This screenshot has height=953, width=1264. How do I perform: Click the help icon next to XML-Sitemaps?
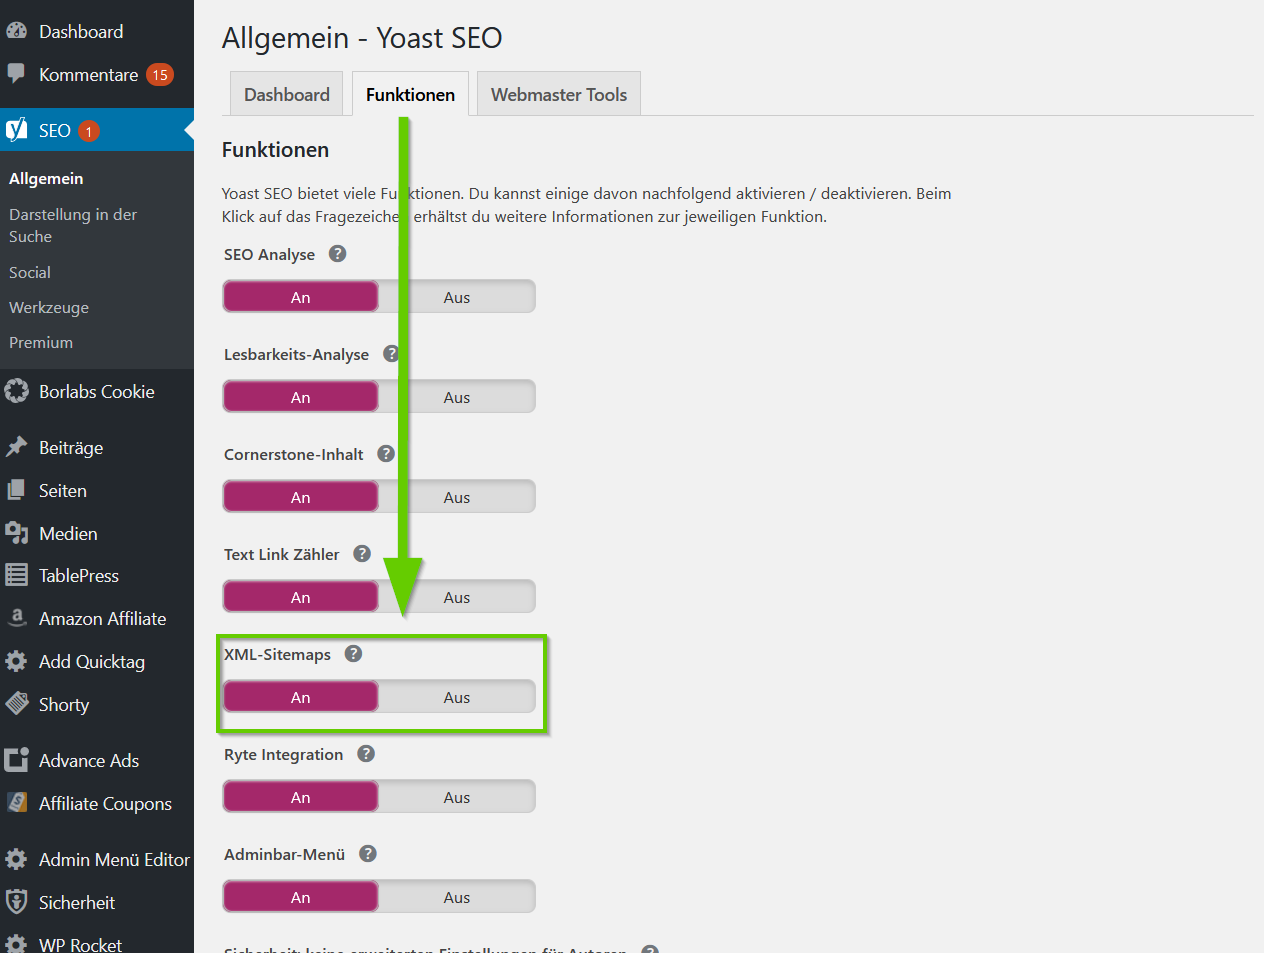tap(352, 653)
